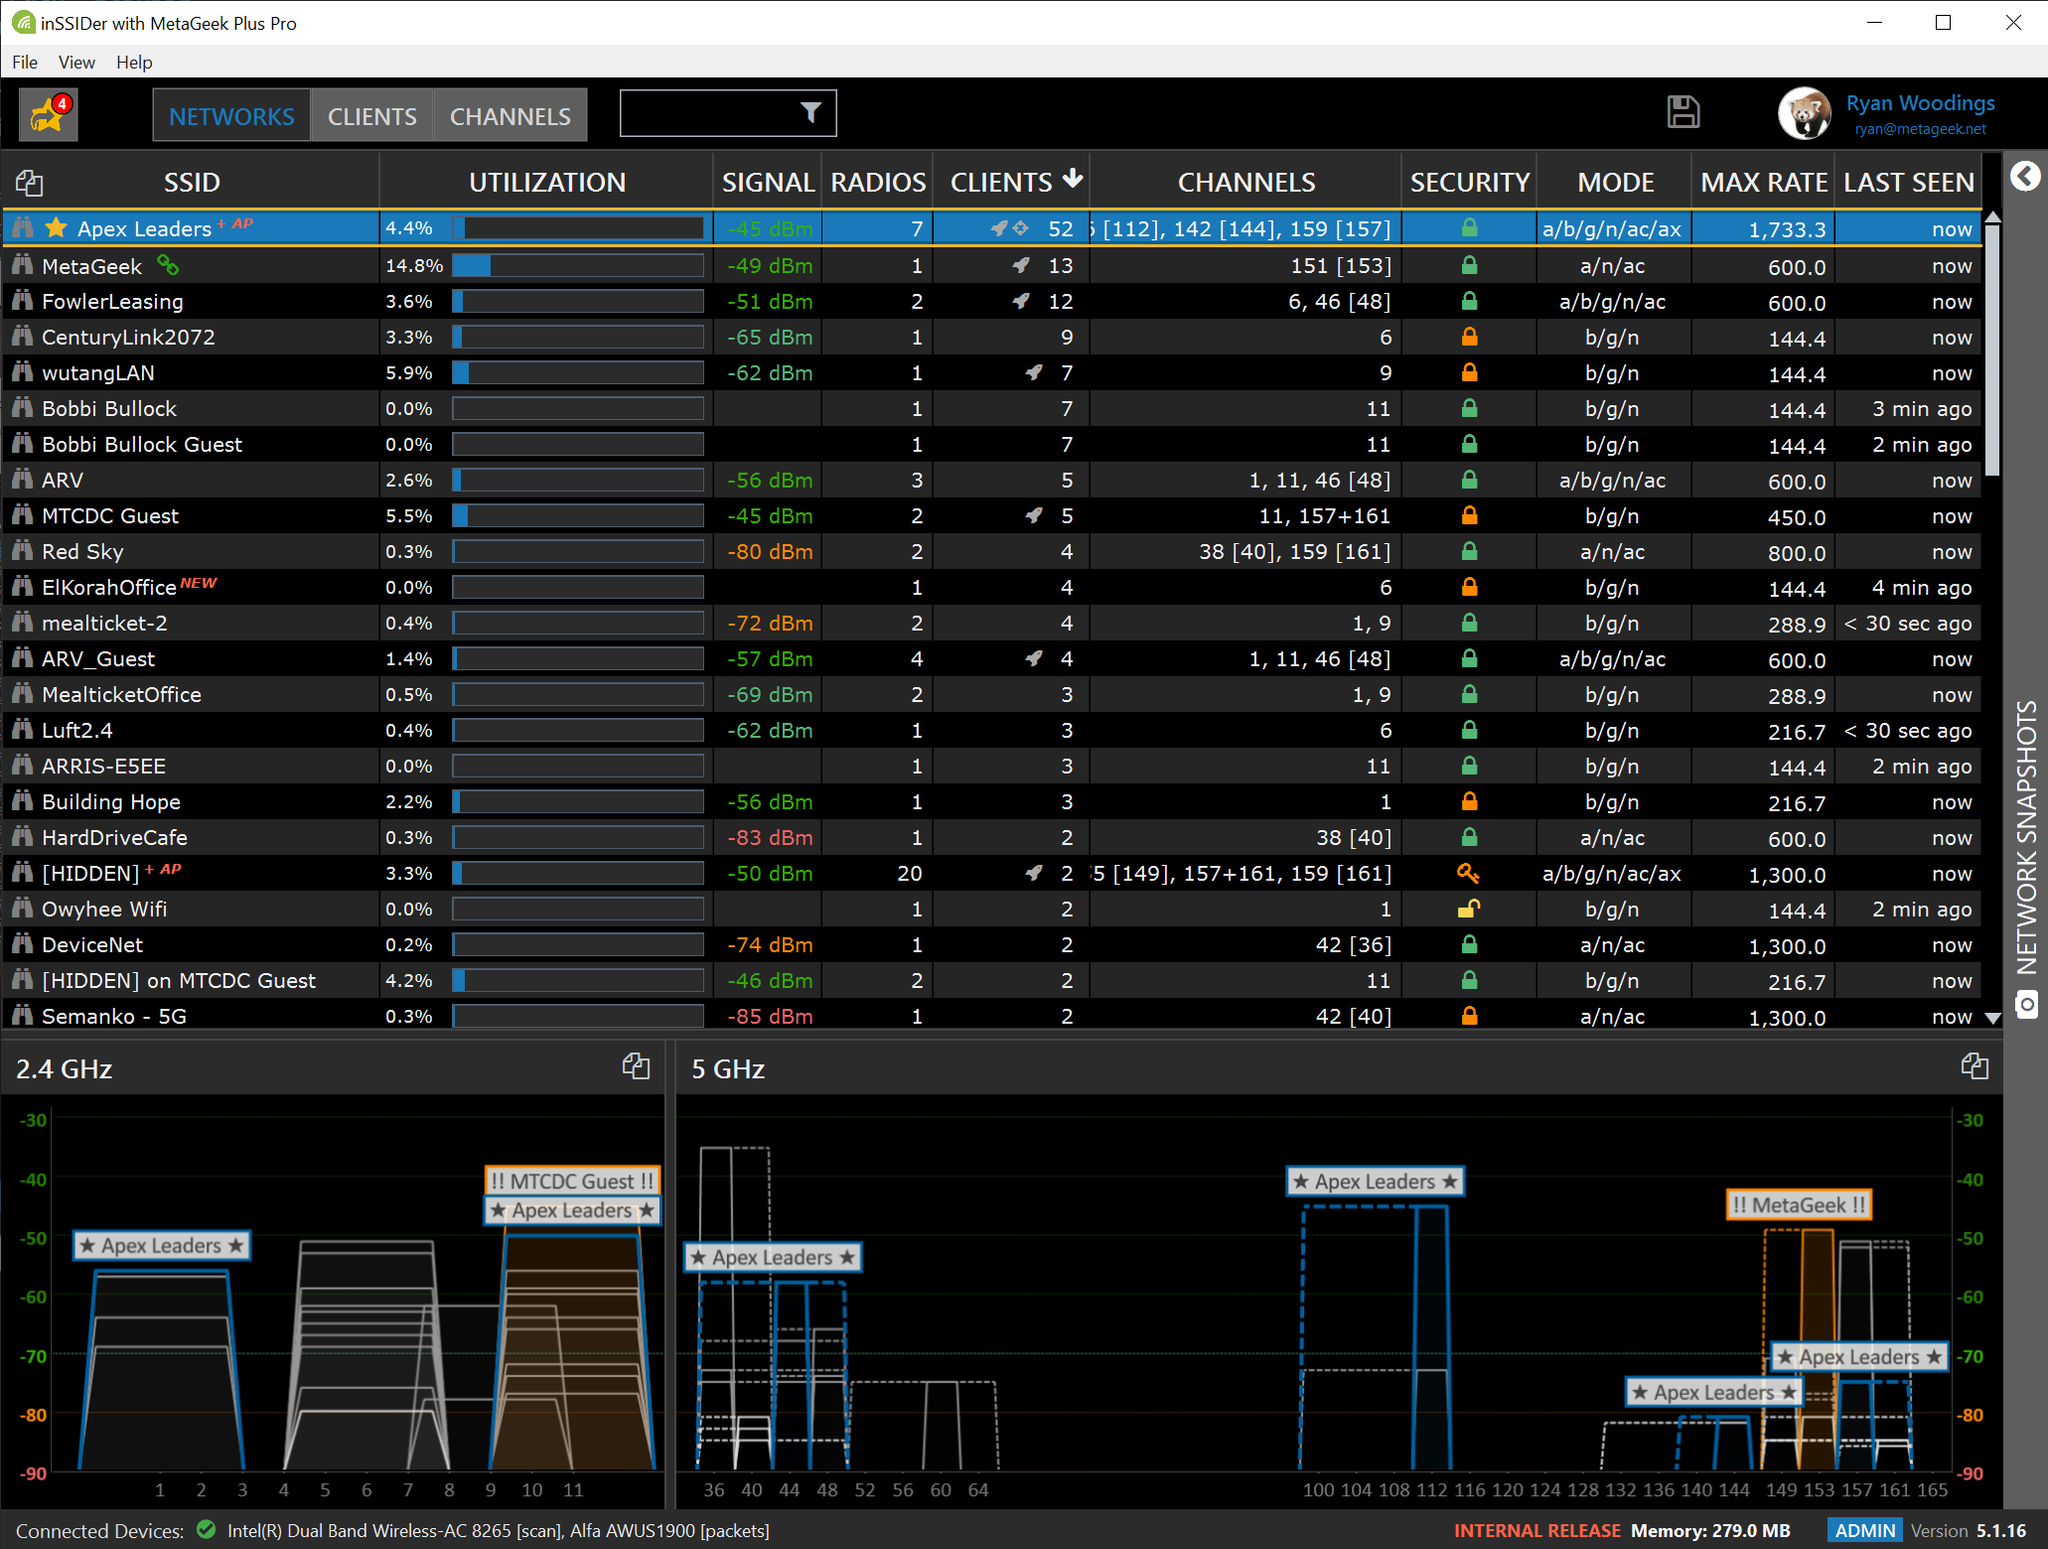2048x1549 pixels.
Task: Sort table by UTILIZATION column
Action: tap(547, 182)
